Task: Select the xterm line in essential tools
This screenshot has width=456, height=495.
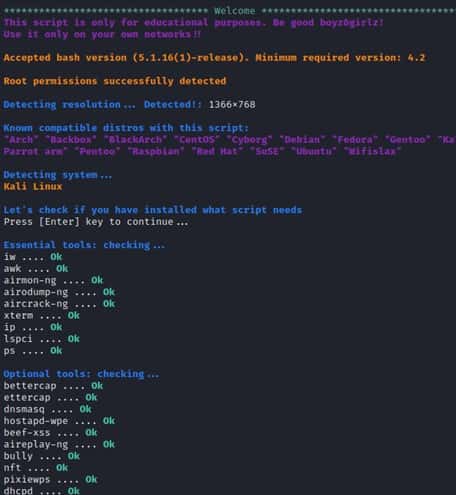Action: click(x=42, y=315)
